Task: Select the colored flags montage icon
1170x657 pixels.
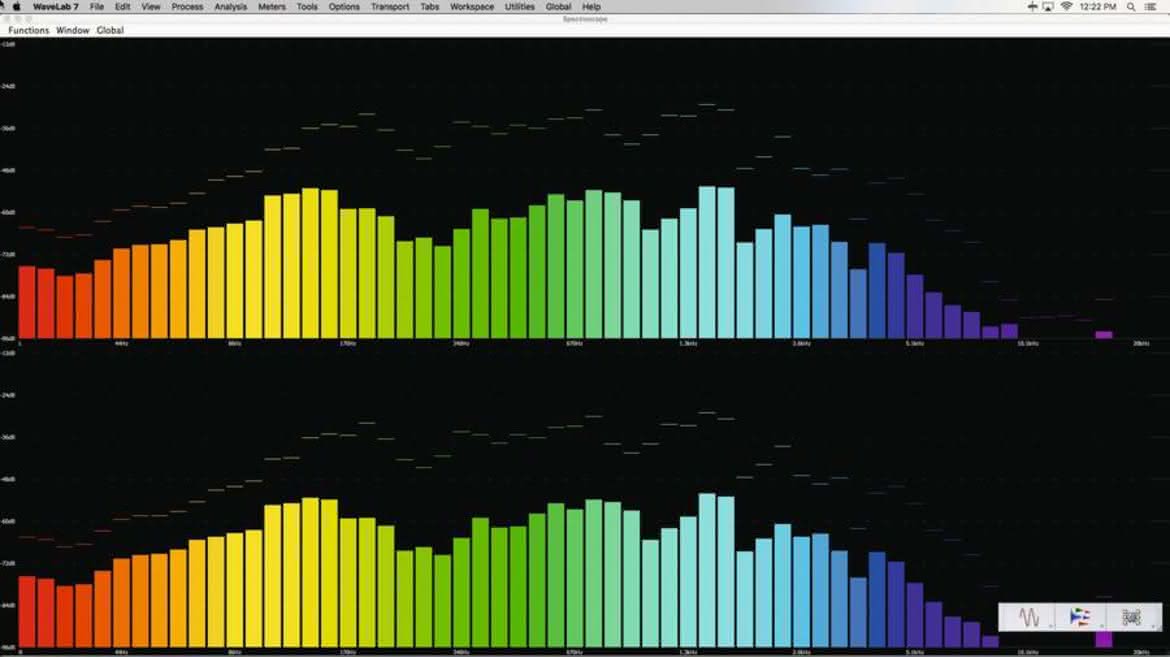Action: coord(1080,617)
